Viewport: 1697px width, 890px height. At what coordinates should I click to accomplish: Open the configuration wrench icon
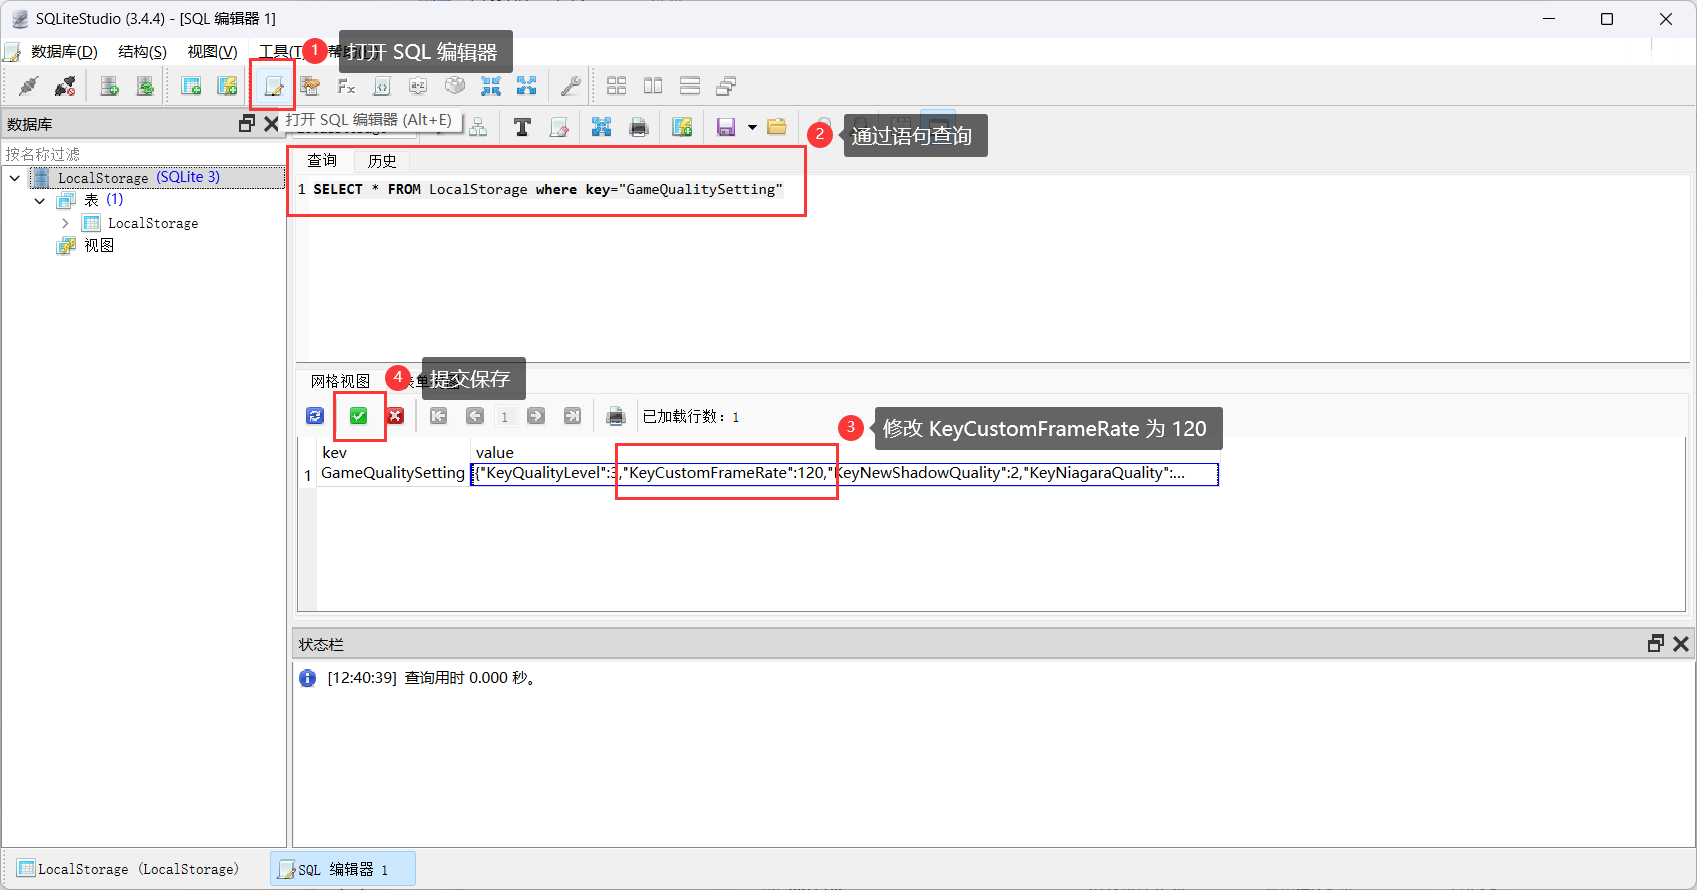tap(571, 86)
